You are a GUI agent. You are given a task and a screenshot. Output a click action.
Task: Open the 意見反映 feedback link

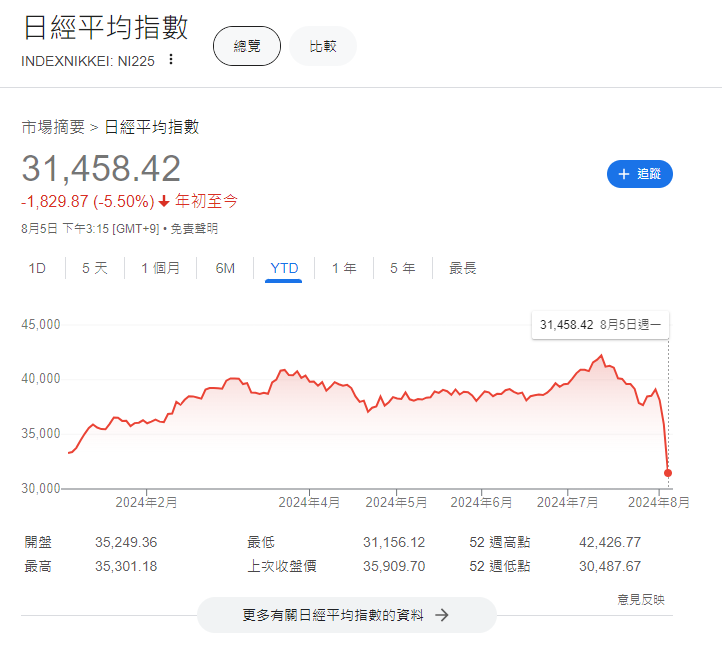(x=641, y=600)
